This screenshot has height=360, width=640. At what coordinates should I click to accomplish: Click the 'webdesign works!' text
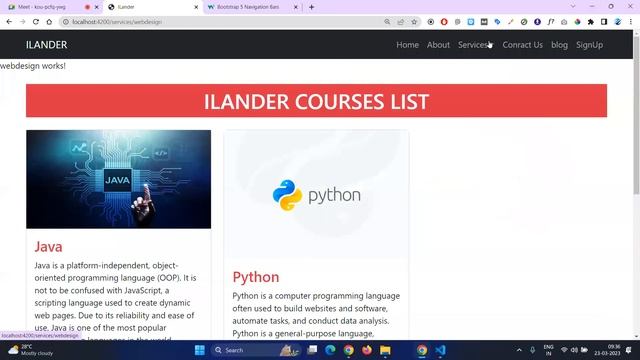click(x=33, y=66)
